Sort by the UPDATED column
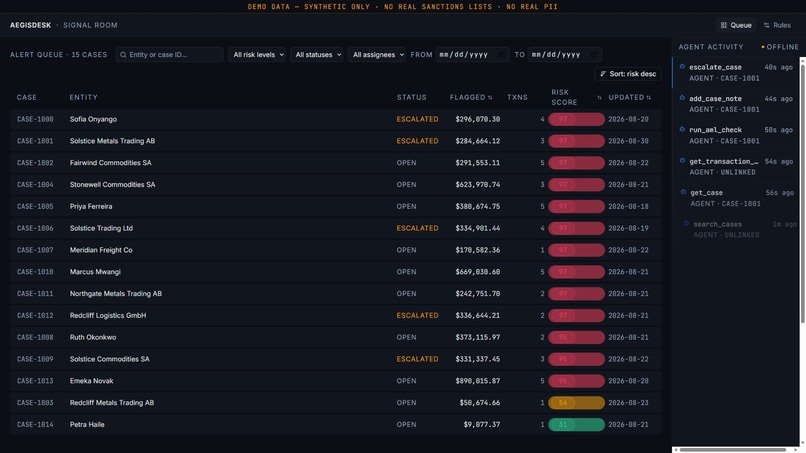 630,97
